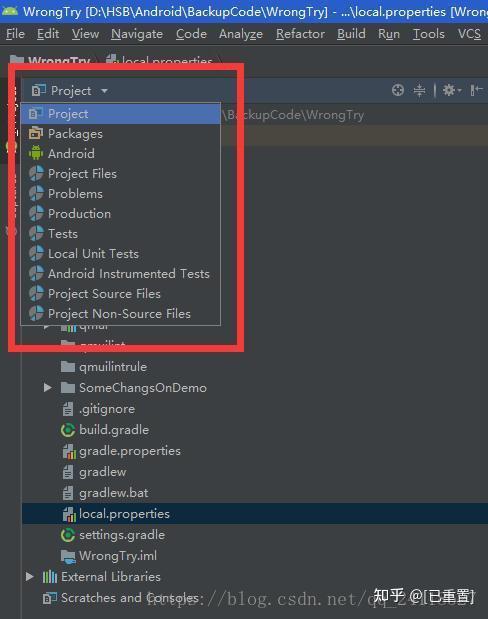Click the qmuilintrule folder icon
488x619 pixels.
[x=68, y=367]
